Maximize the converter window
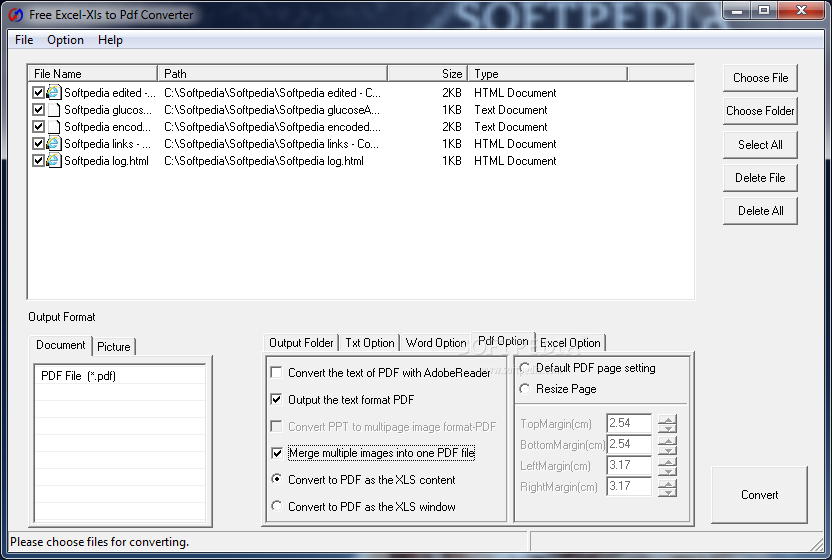The height and width of the screenshot is (560, 832). tap(764, 10)
